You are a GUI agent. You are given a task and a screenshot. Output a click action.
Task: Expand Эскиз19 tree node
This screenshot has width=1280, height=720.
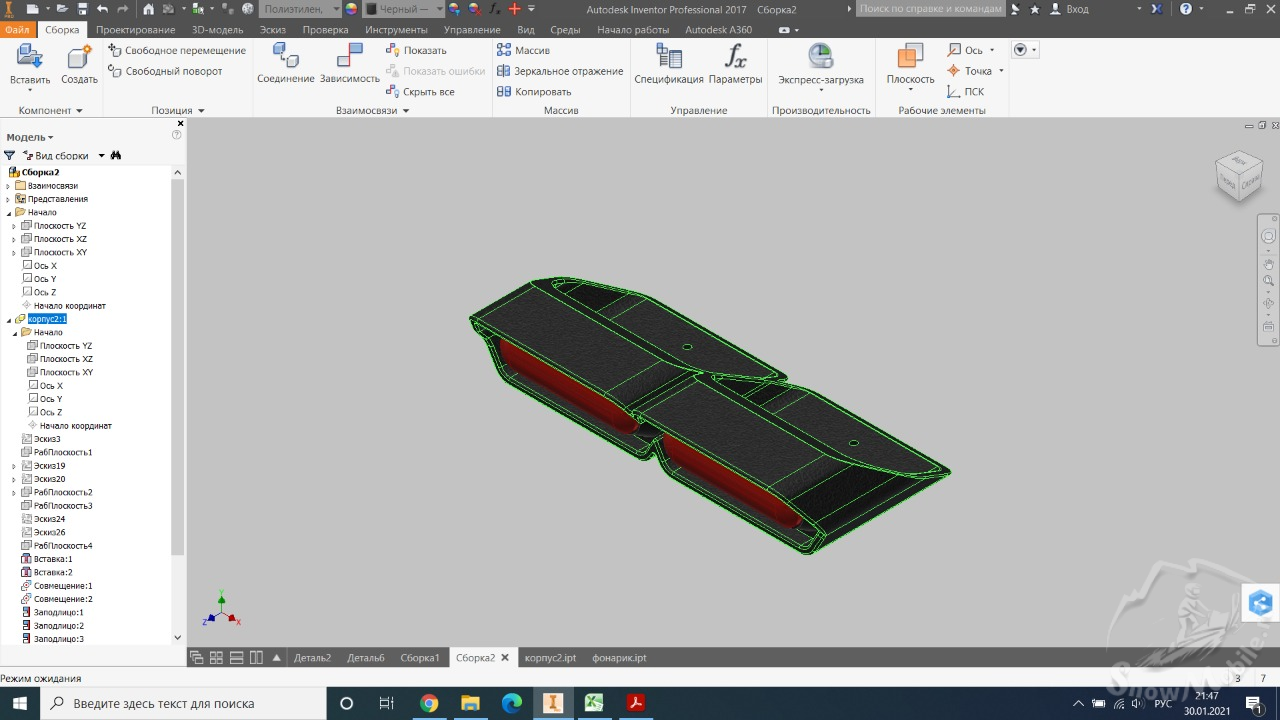click(x=14, y=466)
